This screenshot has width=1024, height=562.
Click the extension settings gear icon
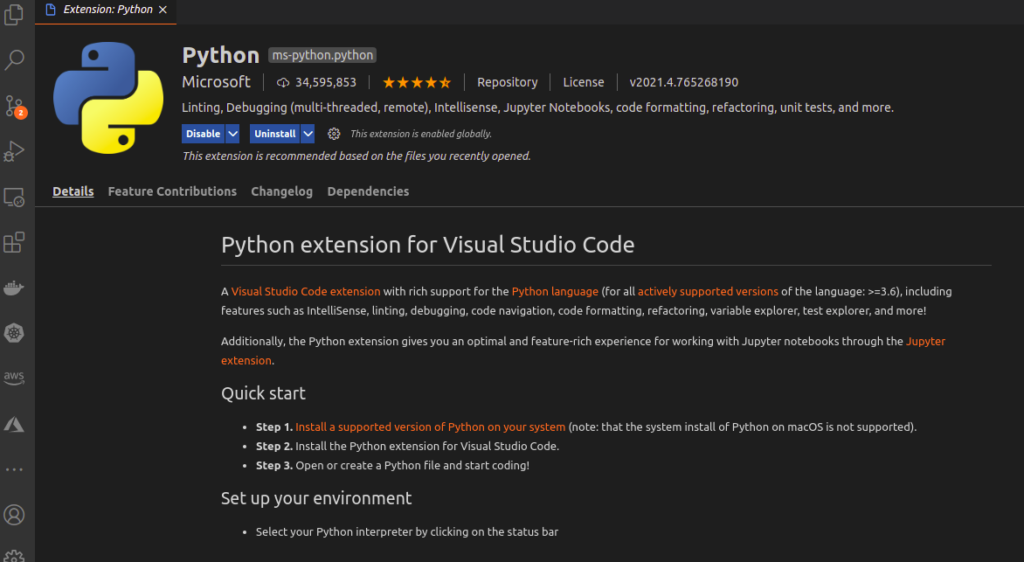pos(334,134)
